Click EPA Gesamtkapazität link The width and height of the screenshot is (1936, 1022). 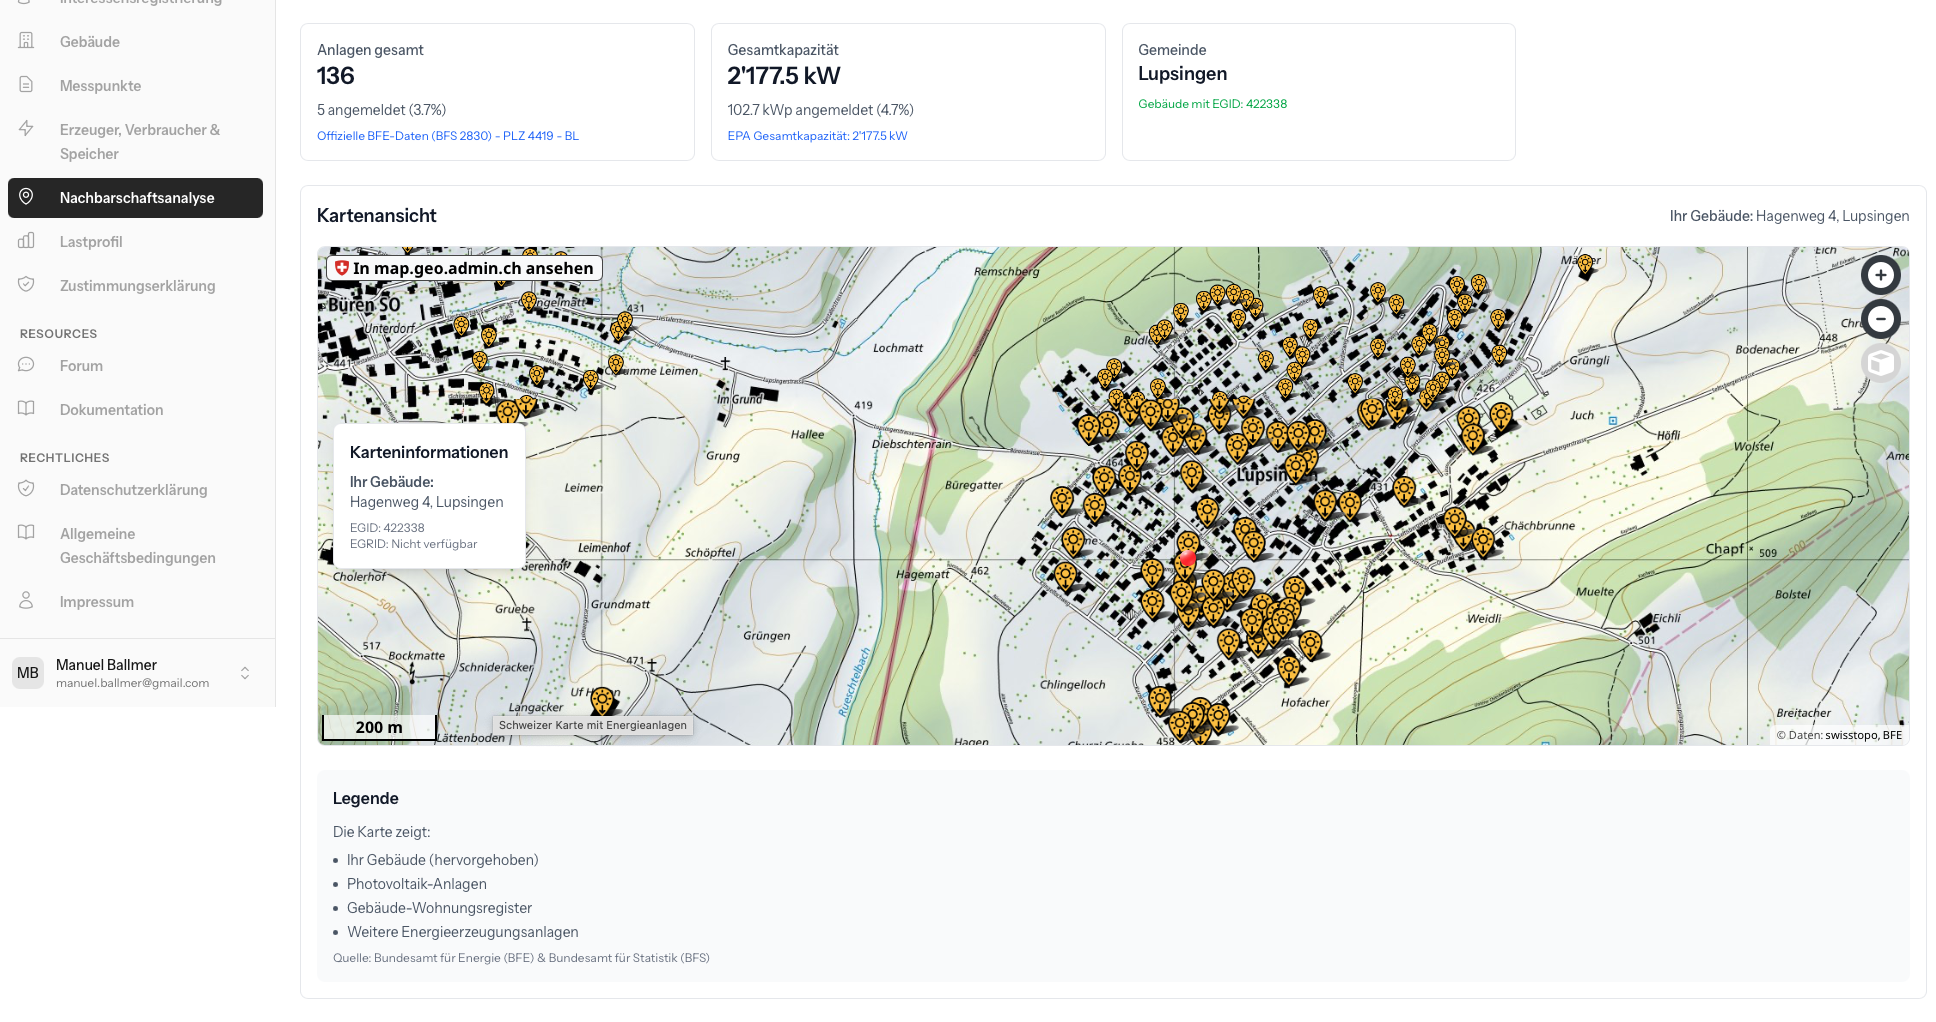[817, 136]
